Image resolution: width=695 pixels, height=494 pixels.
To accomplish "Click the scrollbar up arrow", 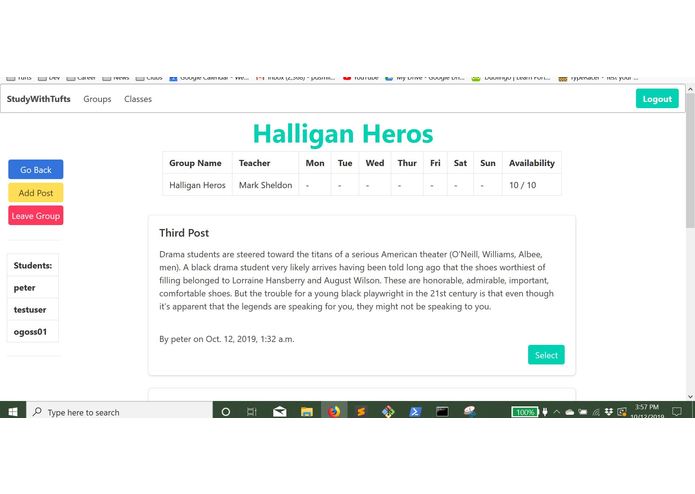I will pyautogui.click(x=690, y=89).
